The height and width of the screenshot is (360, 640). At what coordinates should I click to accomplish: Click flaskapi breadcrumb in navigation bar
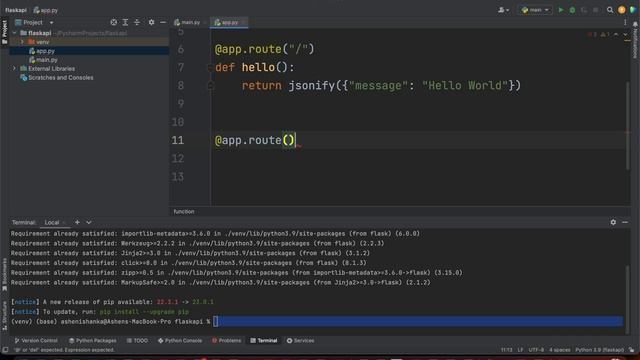(16, 10)
